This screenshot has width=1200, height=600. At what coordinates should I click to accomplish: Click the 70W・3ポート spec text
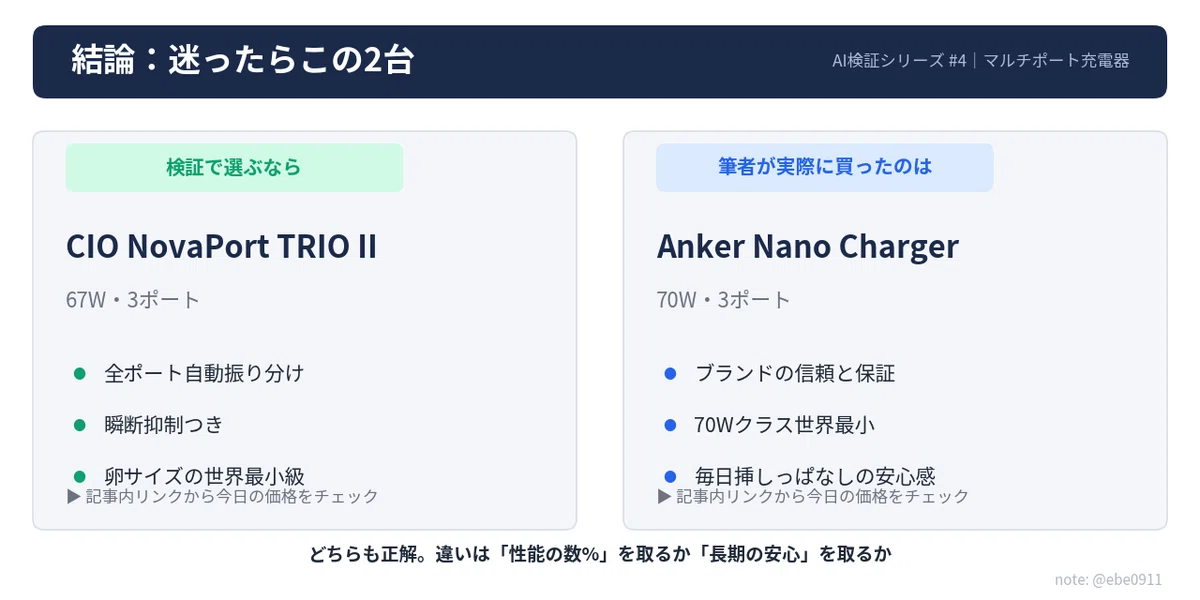coord(724,300)
